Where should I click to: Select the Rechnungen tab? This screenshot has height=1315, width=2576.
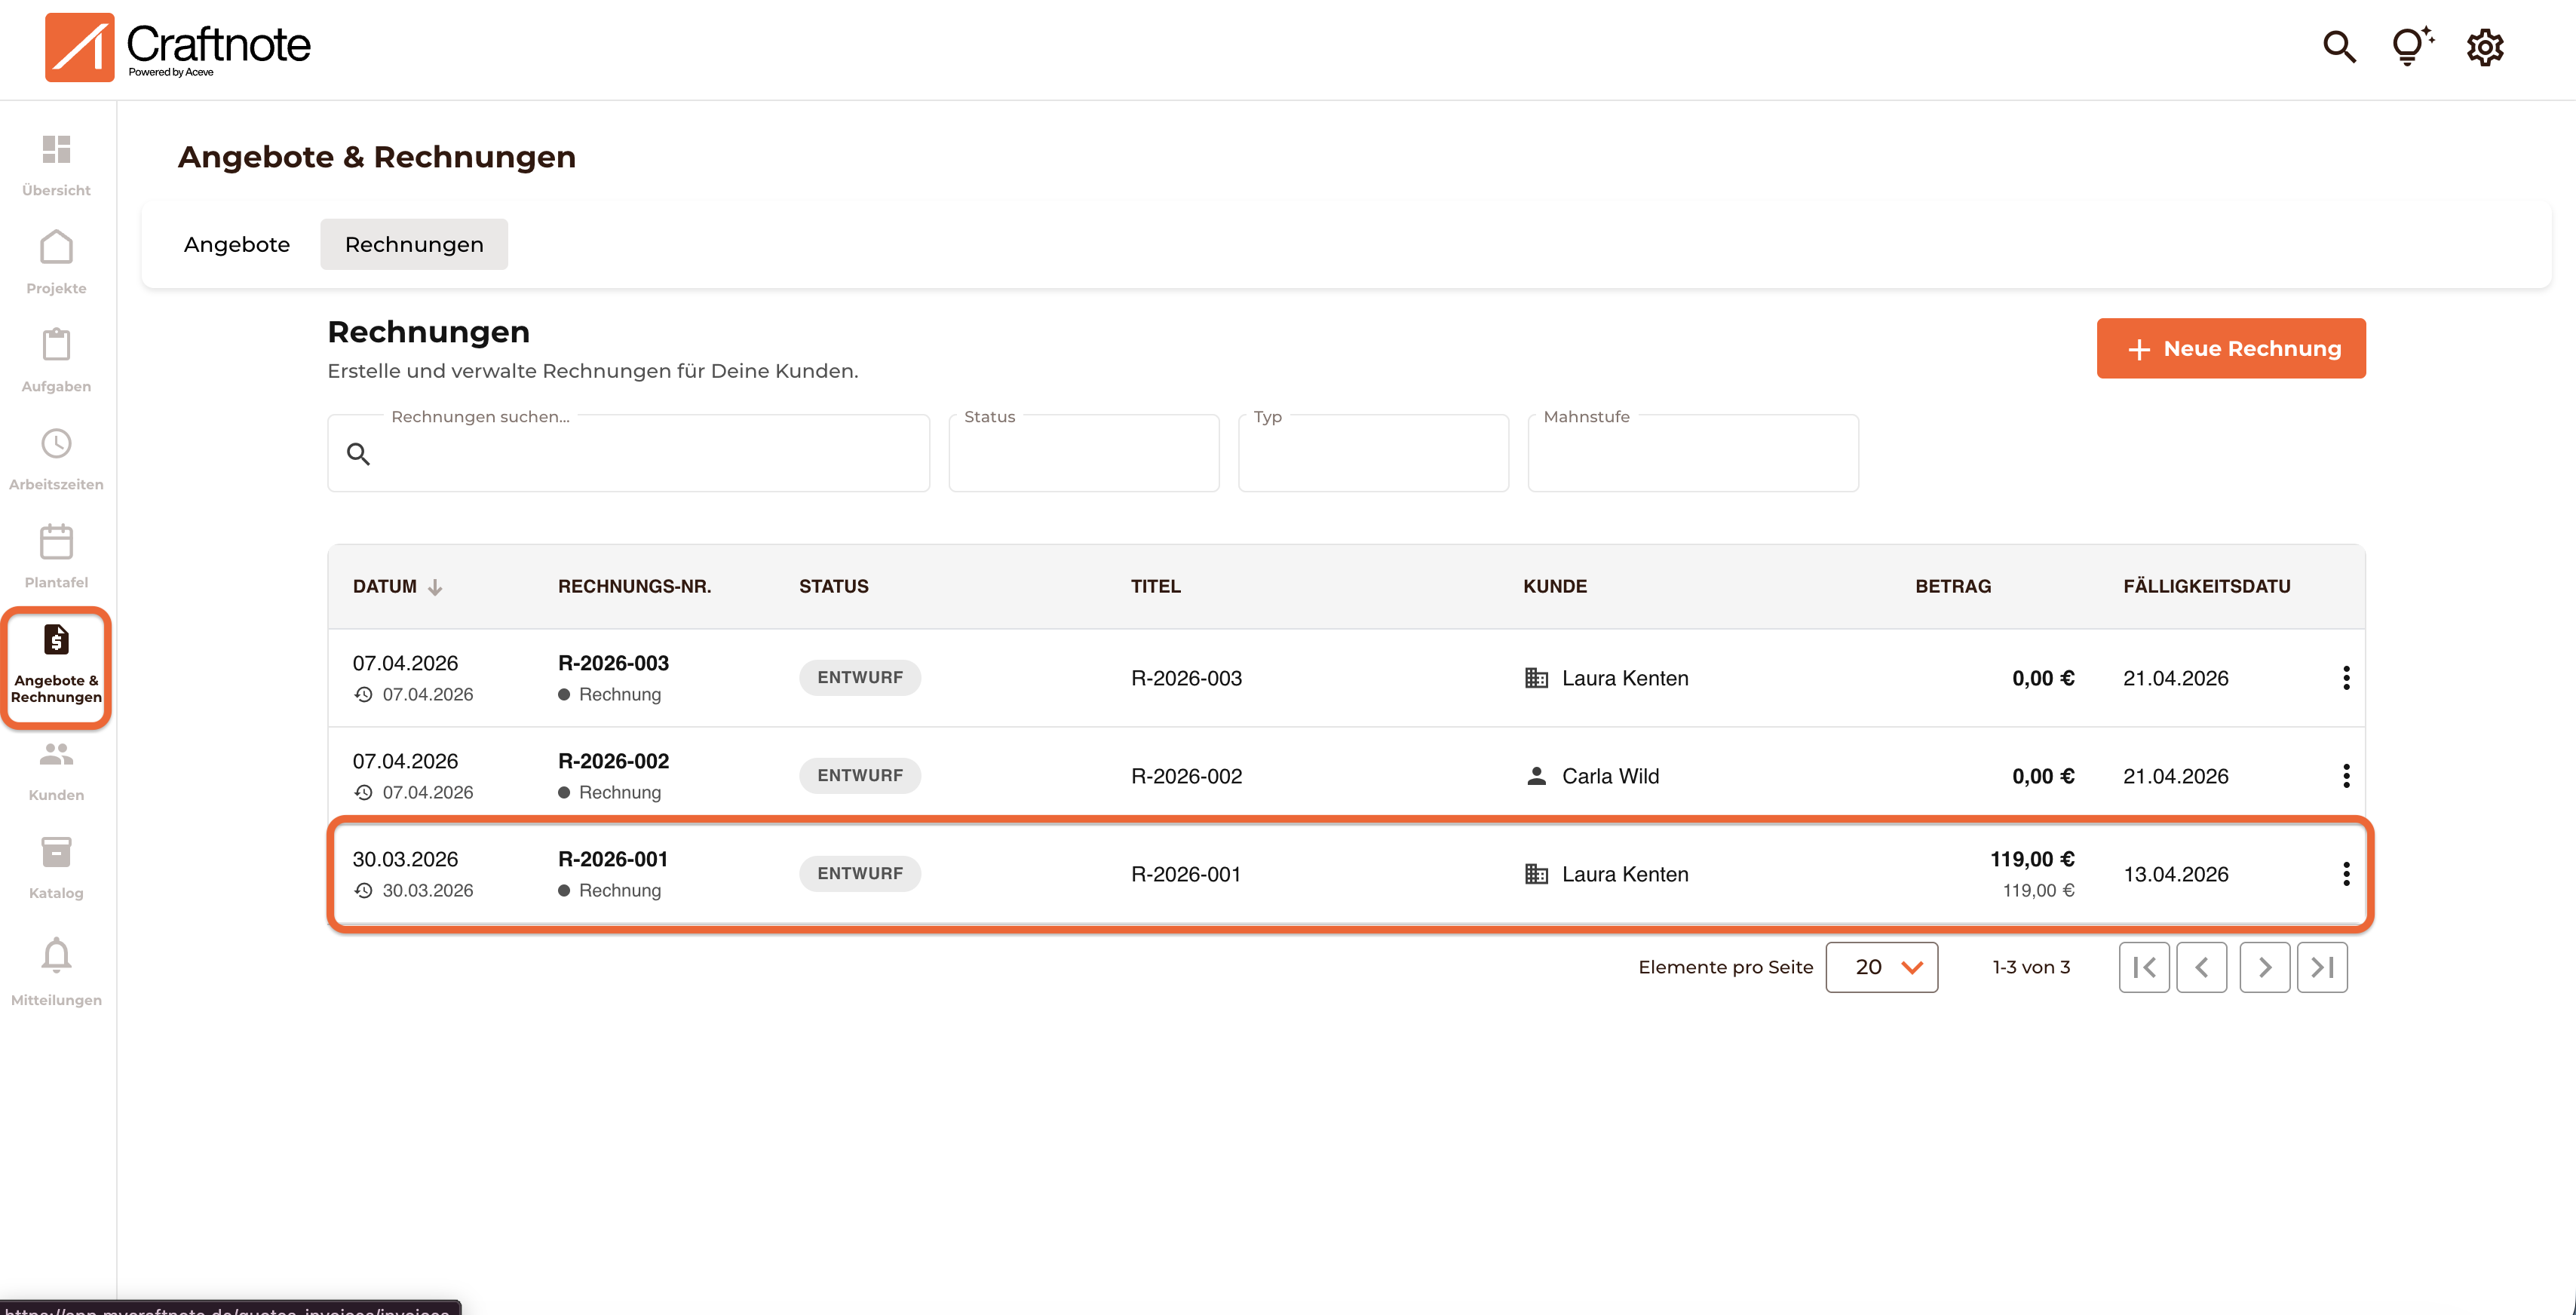(414, 245)
